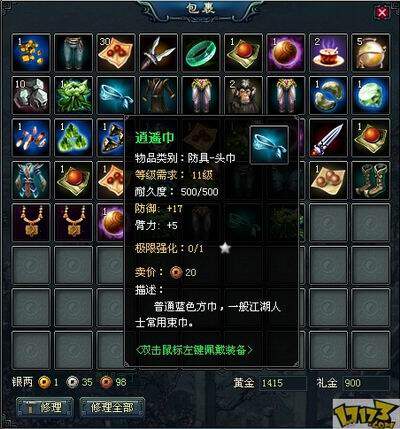Image resolution: width=400 pixels, height=429 pixels.
Task: Click the stack of ten silver ore
Action: 31,95
